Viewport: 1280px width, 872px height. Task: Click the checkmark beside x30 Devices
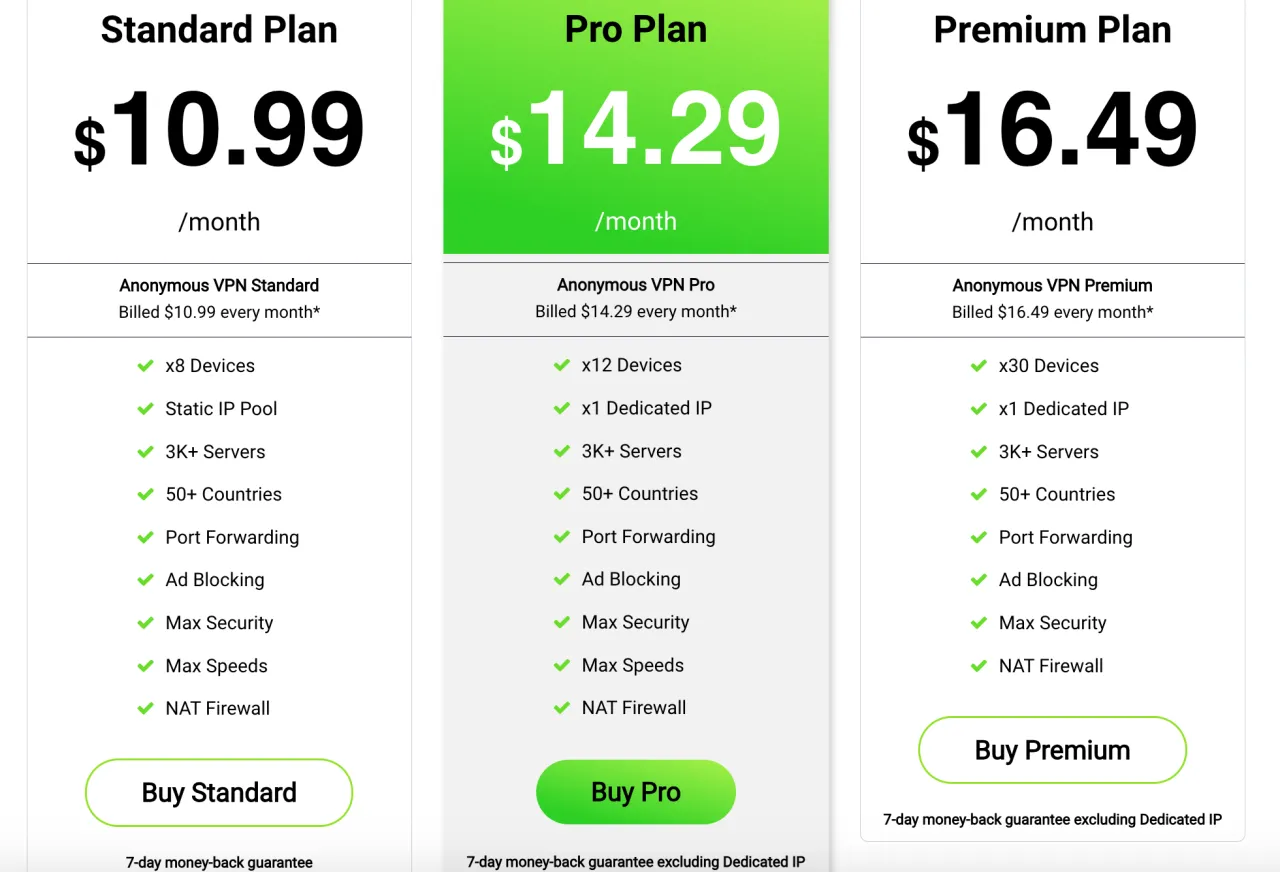(979, 366)
